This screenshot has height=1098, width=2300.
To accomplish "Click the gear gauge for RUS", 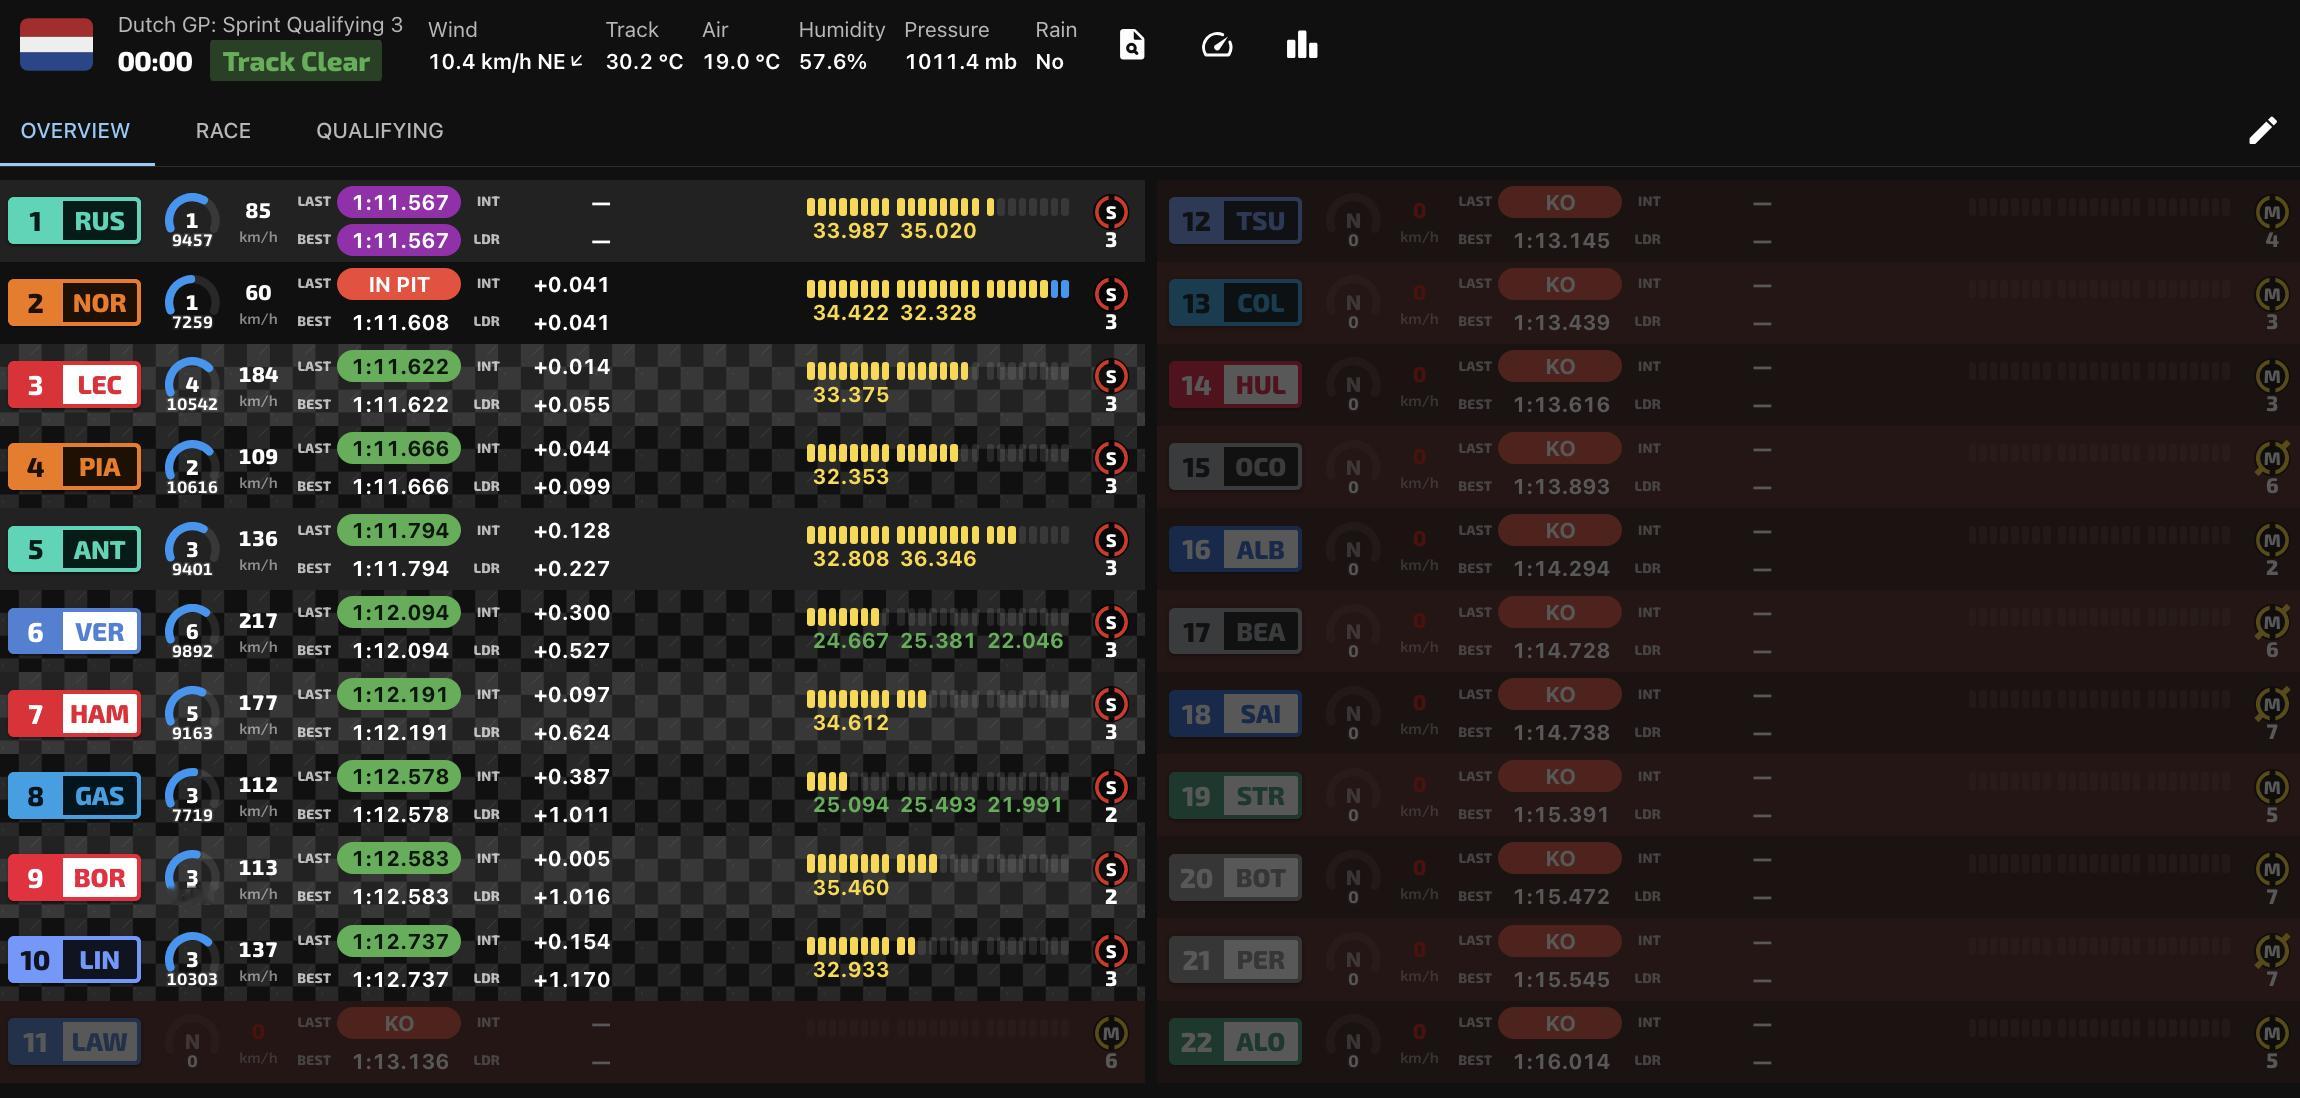I will point(192,221).
